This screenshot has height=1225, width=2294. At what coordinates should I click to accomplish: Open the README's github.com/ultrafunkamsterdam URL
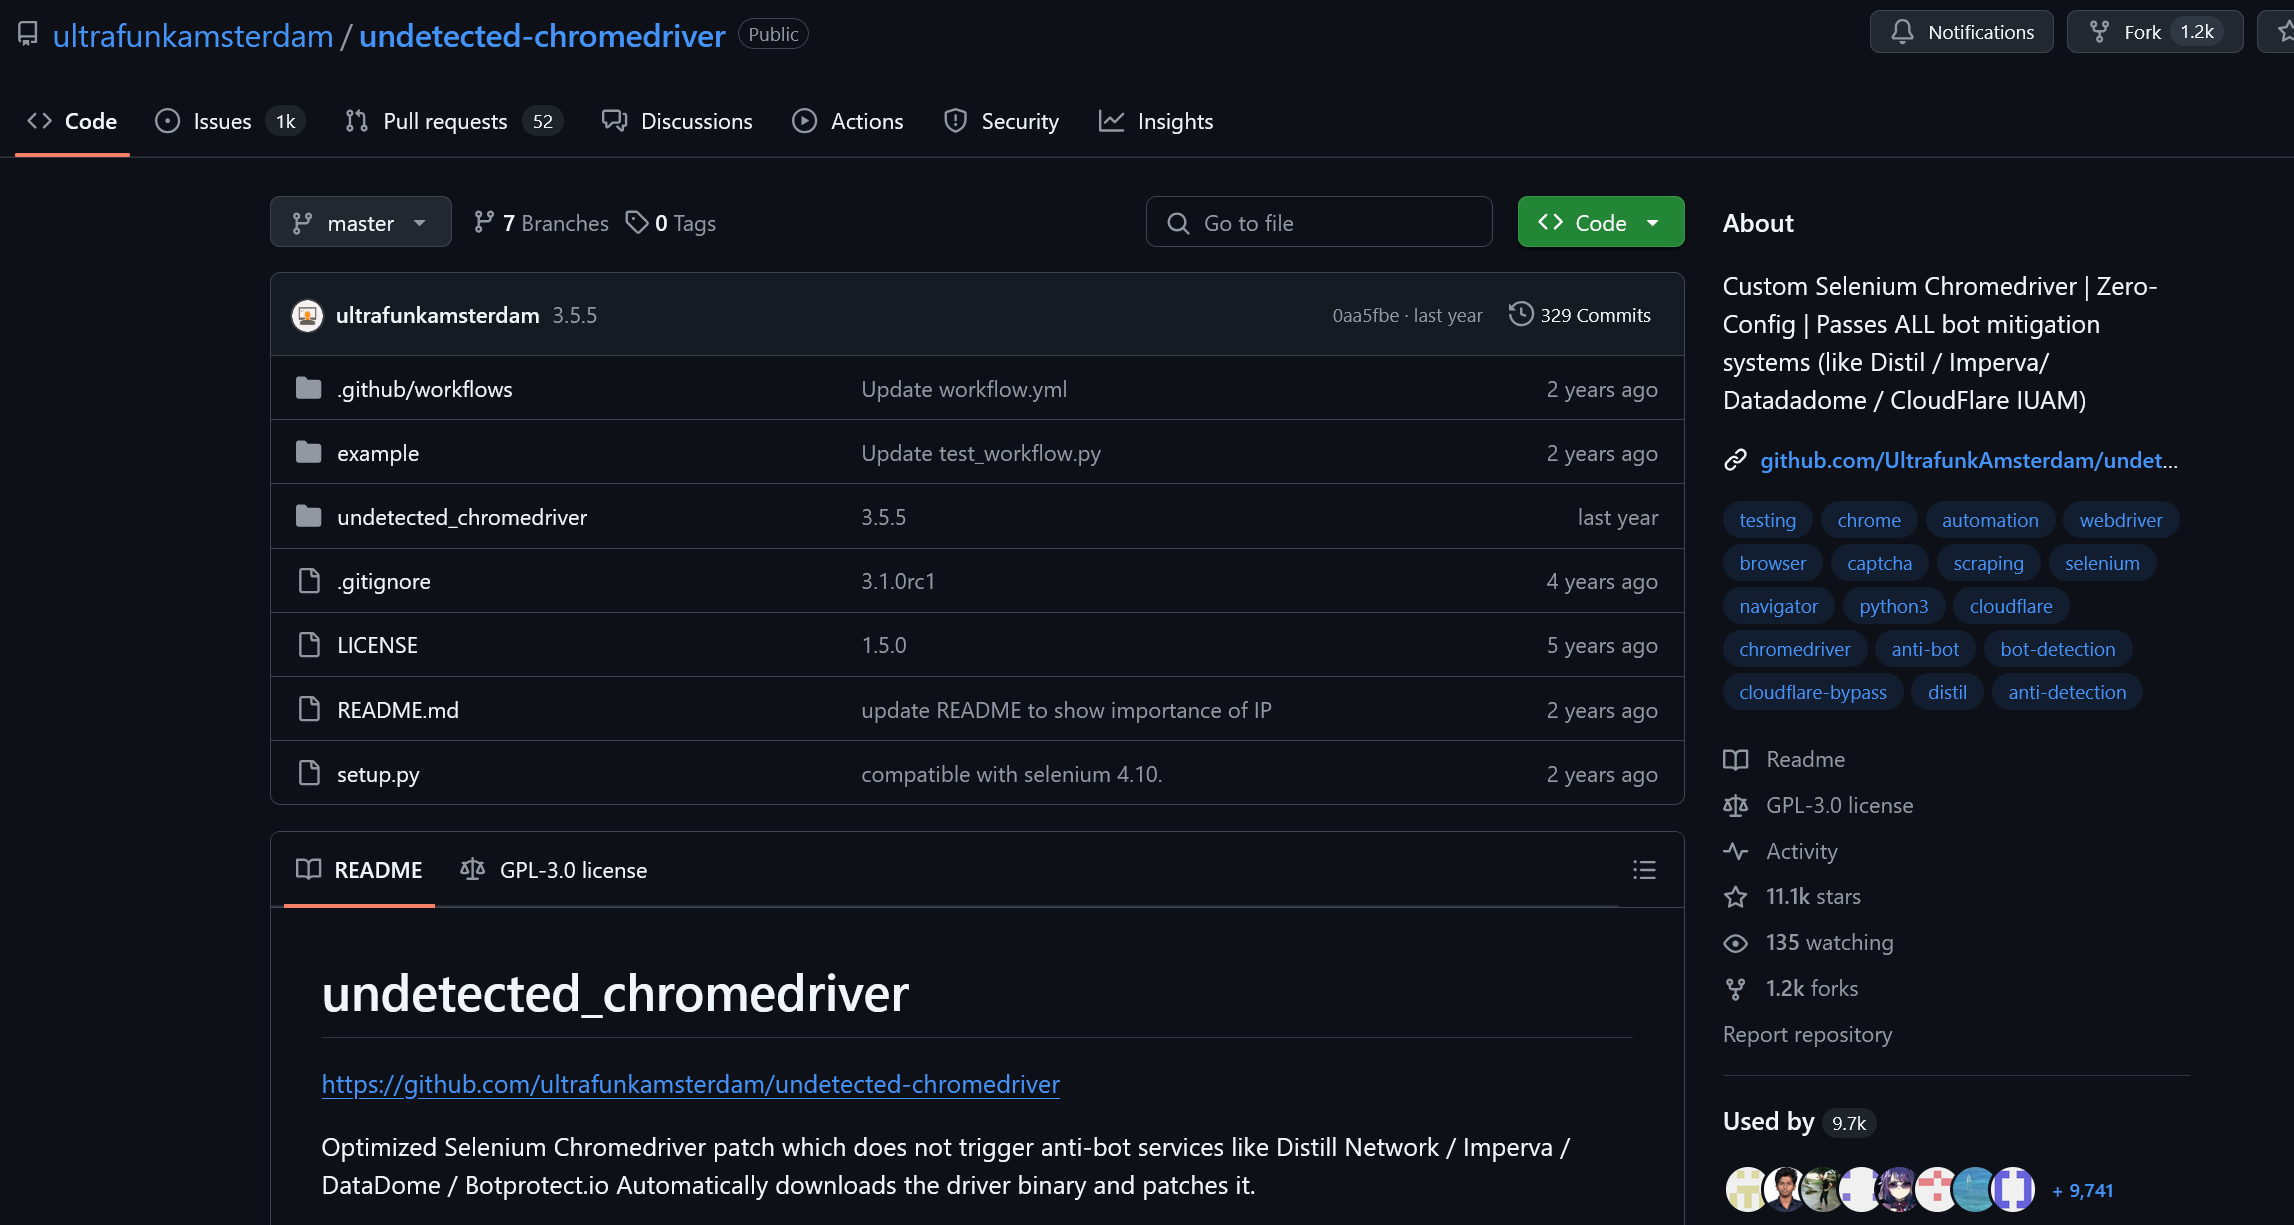click(690, 1084)
